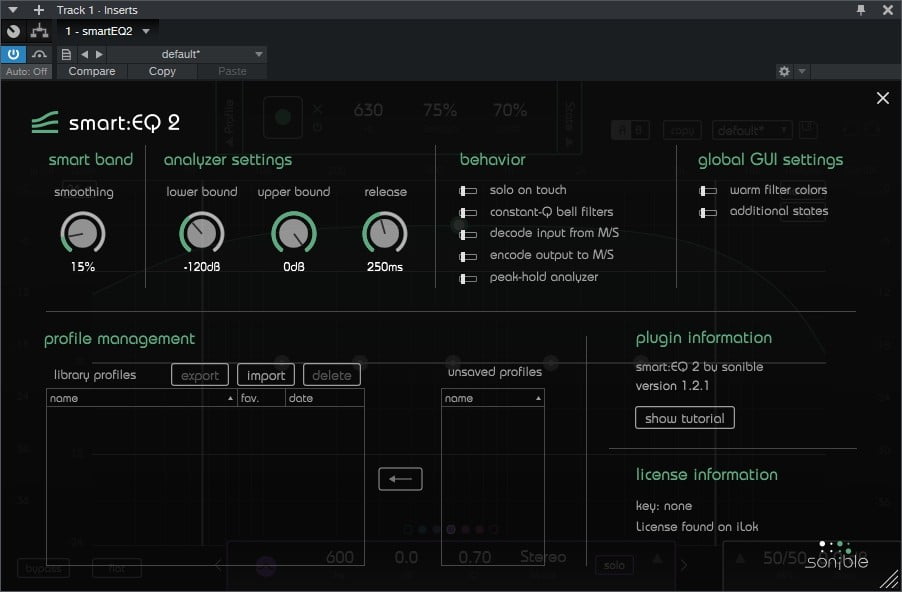
Task: Open the gear settings icon
Action: 783,71
